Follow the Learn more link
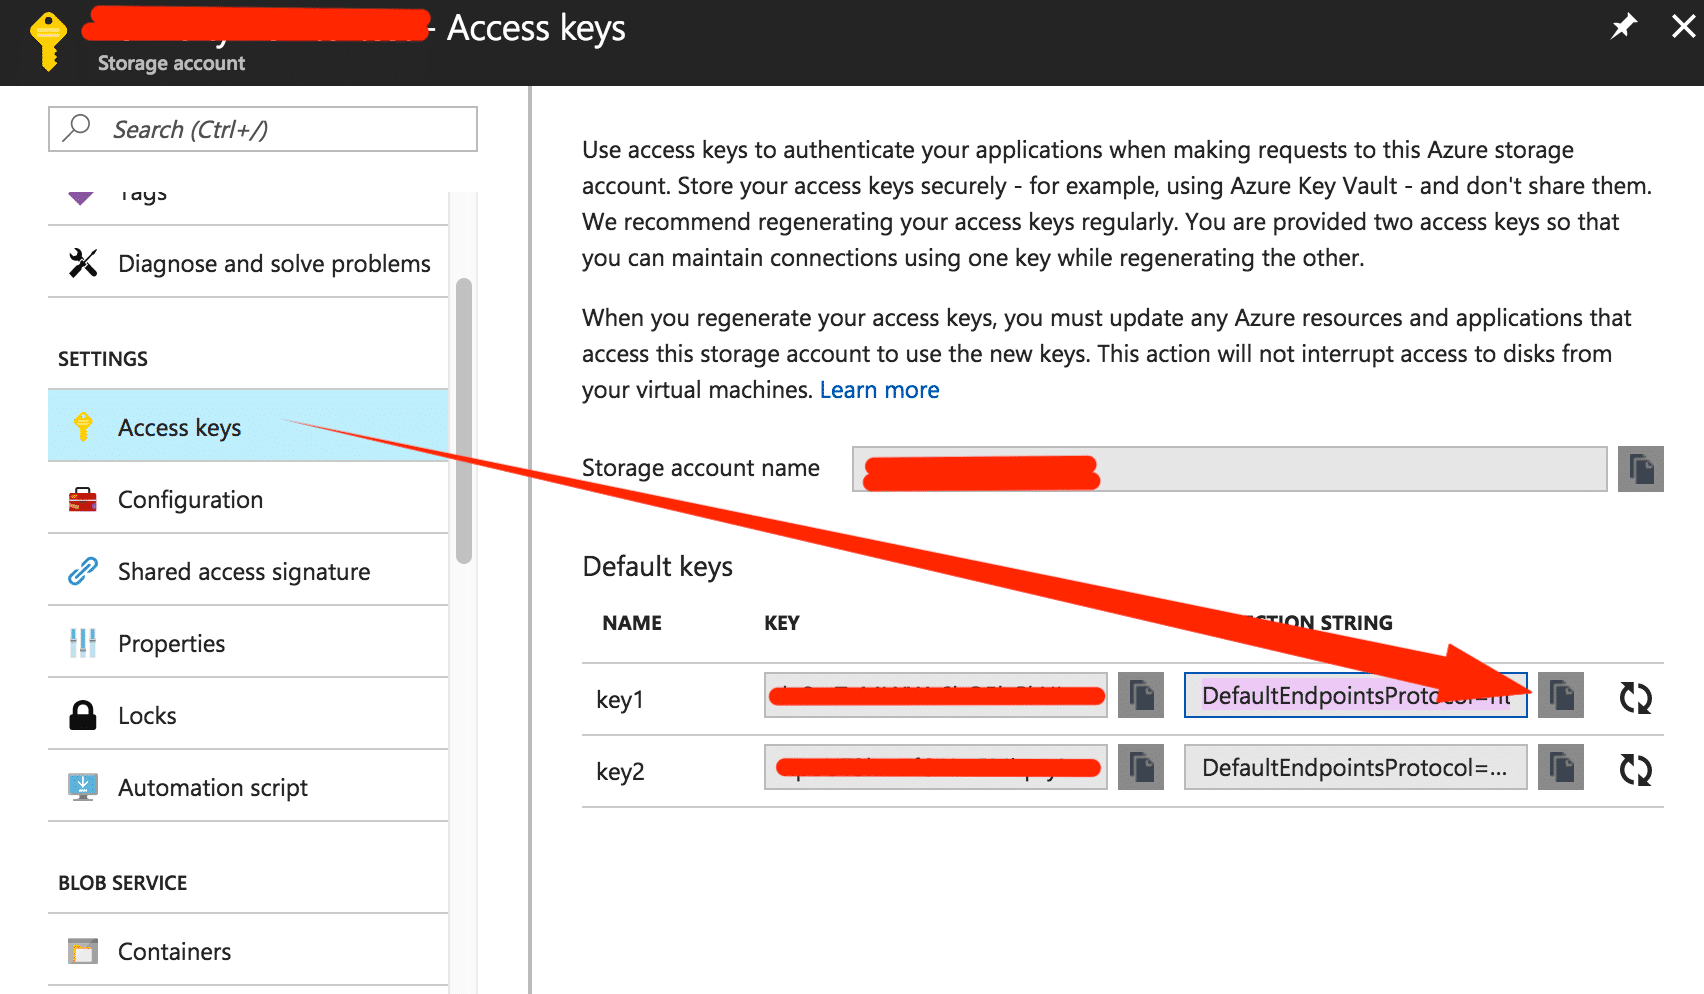The width and height of the screenshot is (1704, 994). [879, 390]
